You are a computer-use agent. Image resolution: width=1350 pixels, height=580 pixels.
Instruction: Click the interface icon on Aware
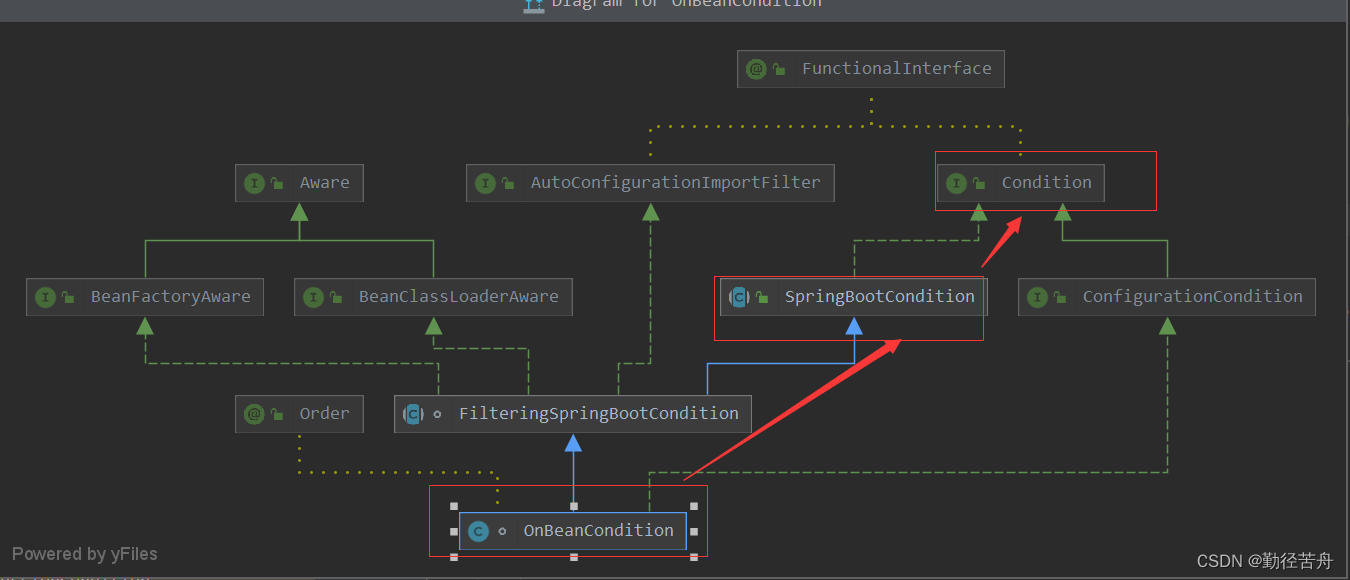tap(254, 183)
